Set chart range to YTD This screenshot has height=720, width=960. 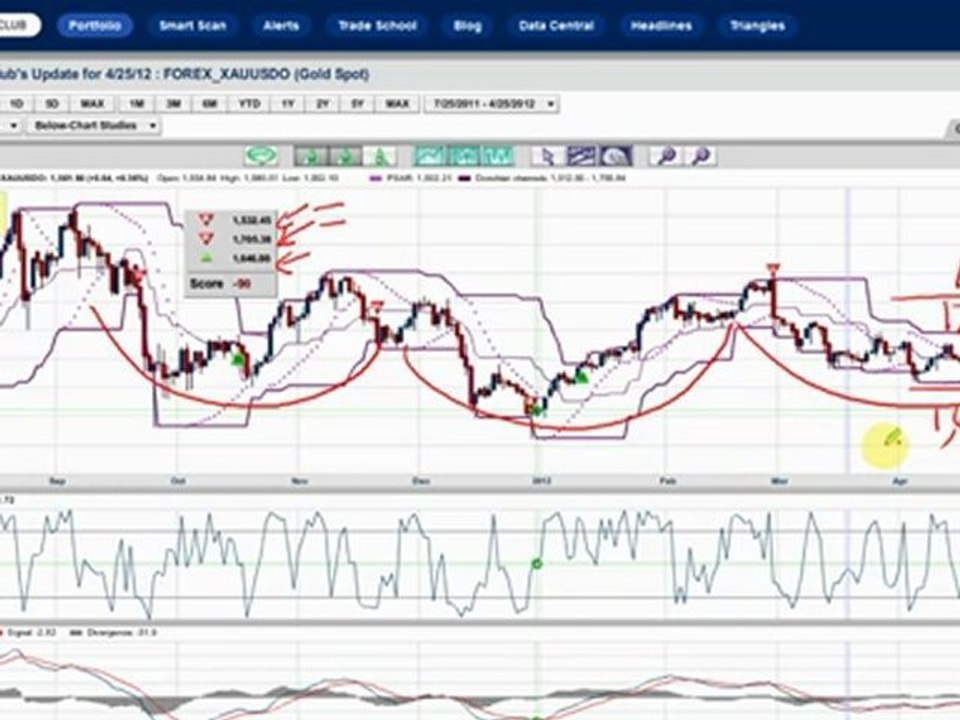tap(249, 103)
